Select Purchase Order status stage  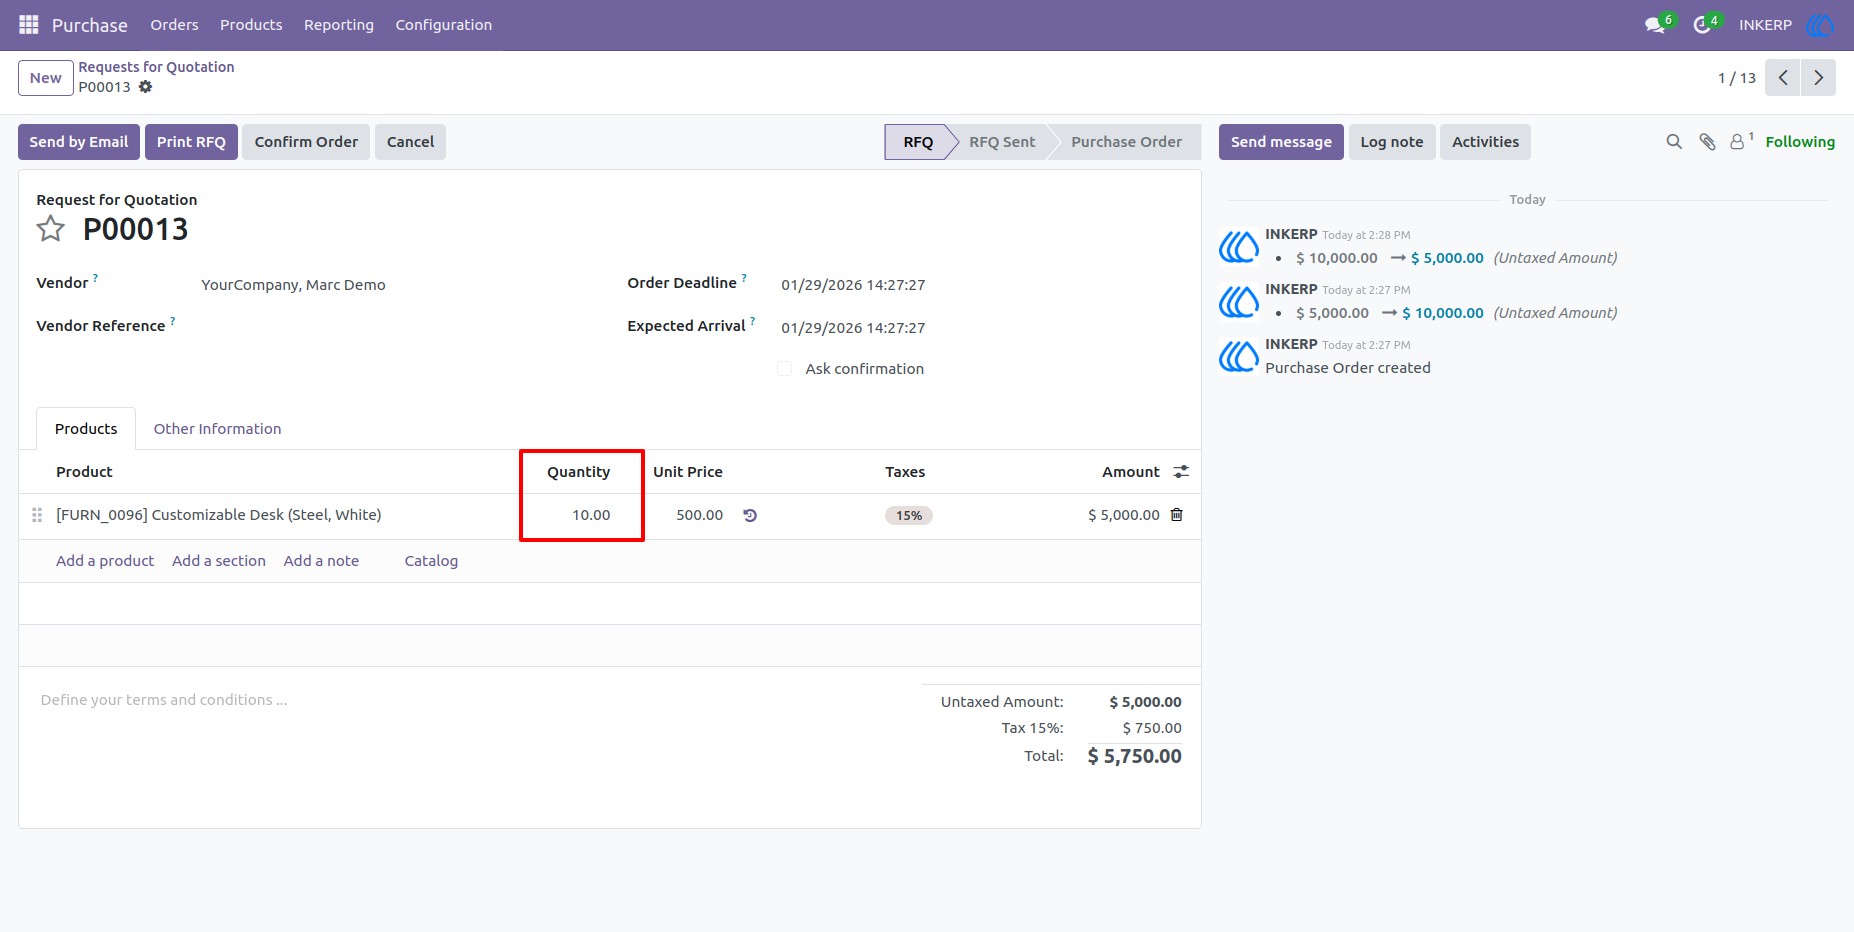(1126, 142)
